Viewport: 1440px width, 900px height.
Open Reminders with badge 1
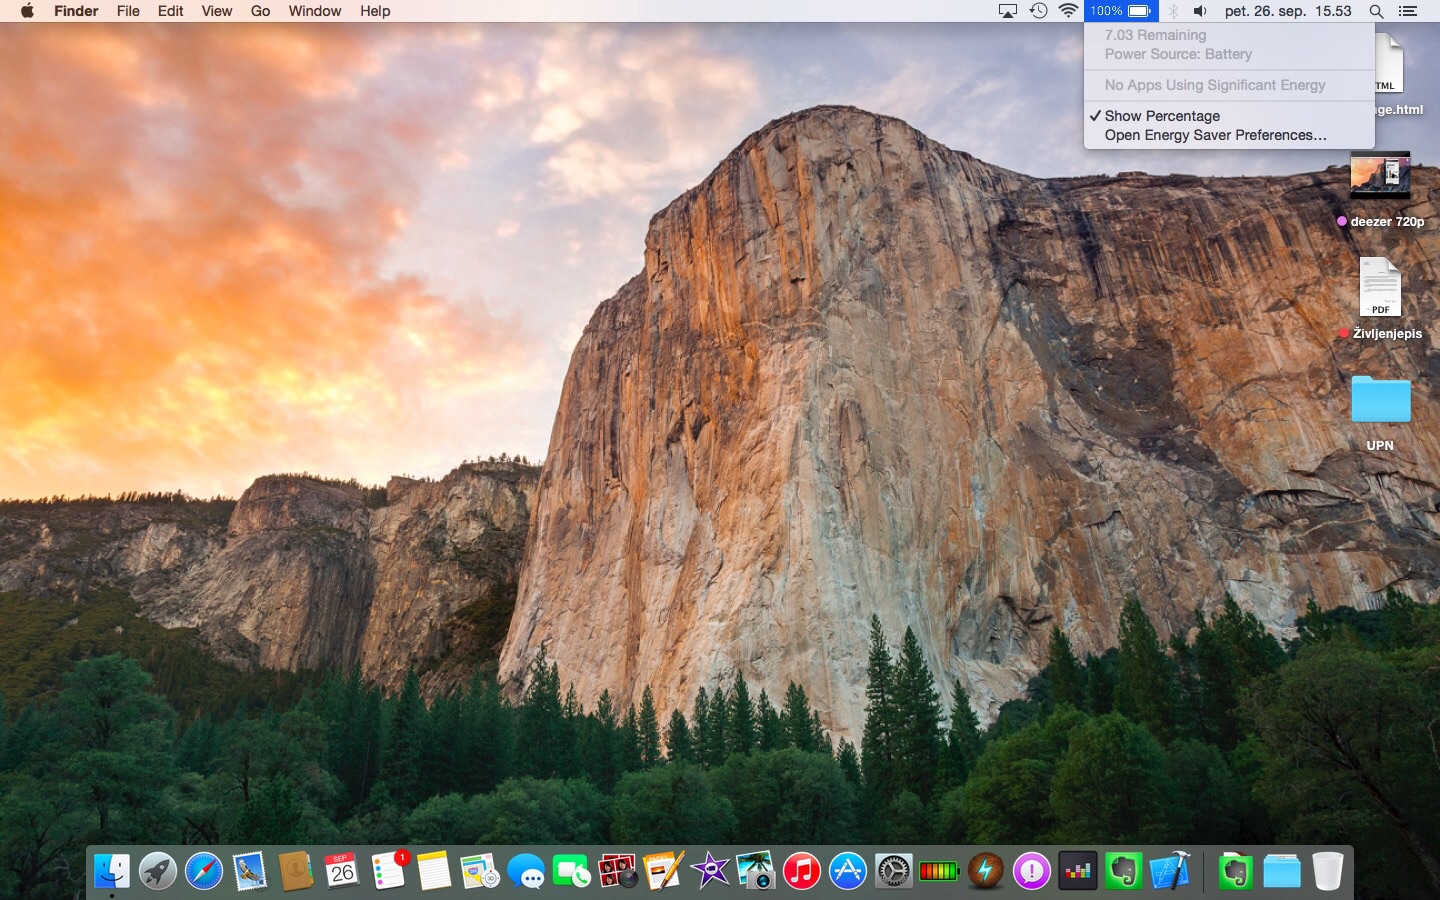coord(388,871)
